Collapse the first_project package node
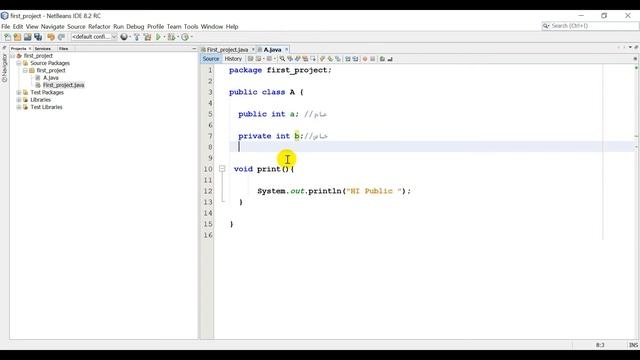Screen dimensions: 640x360 click(x=25, y=71)
